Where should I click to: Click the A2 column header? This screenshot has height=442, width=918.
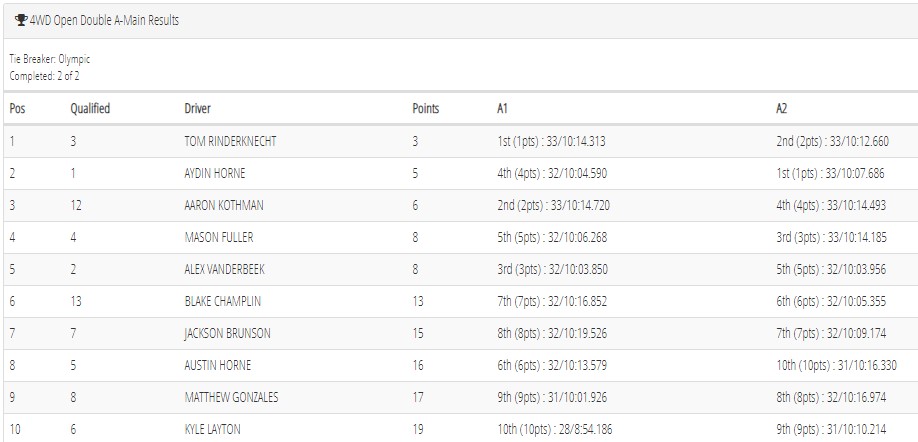pyautogui.click(x=782, y=108)
